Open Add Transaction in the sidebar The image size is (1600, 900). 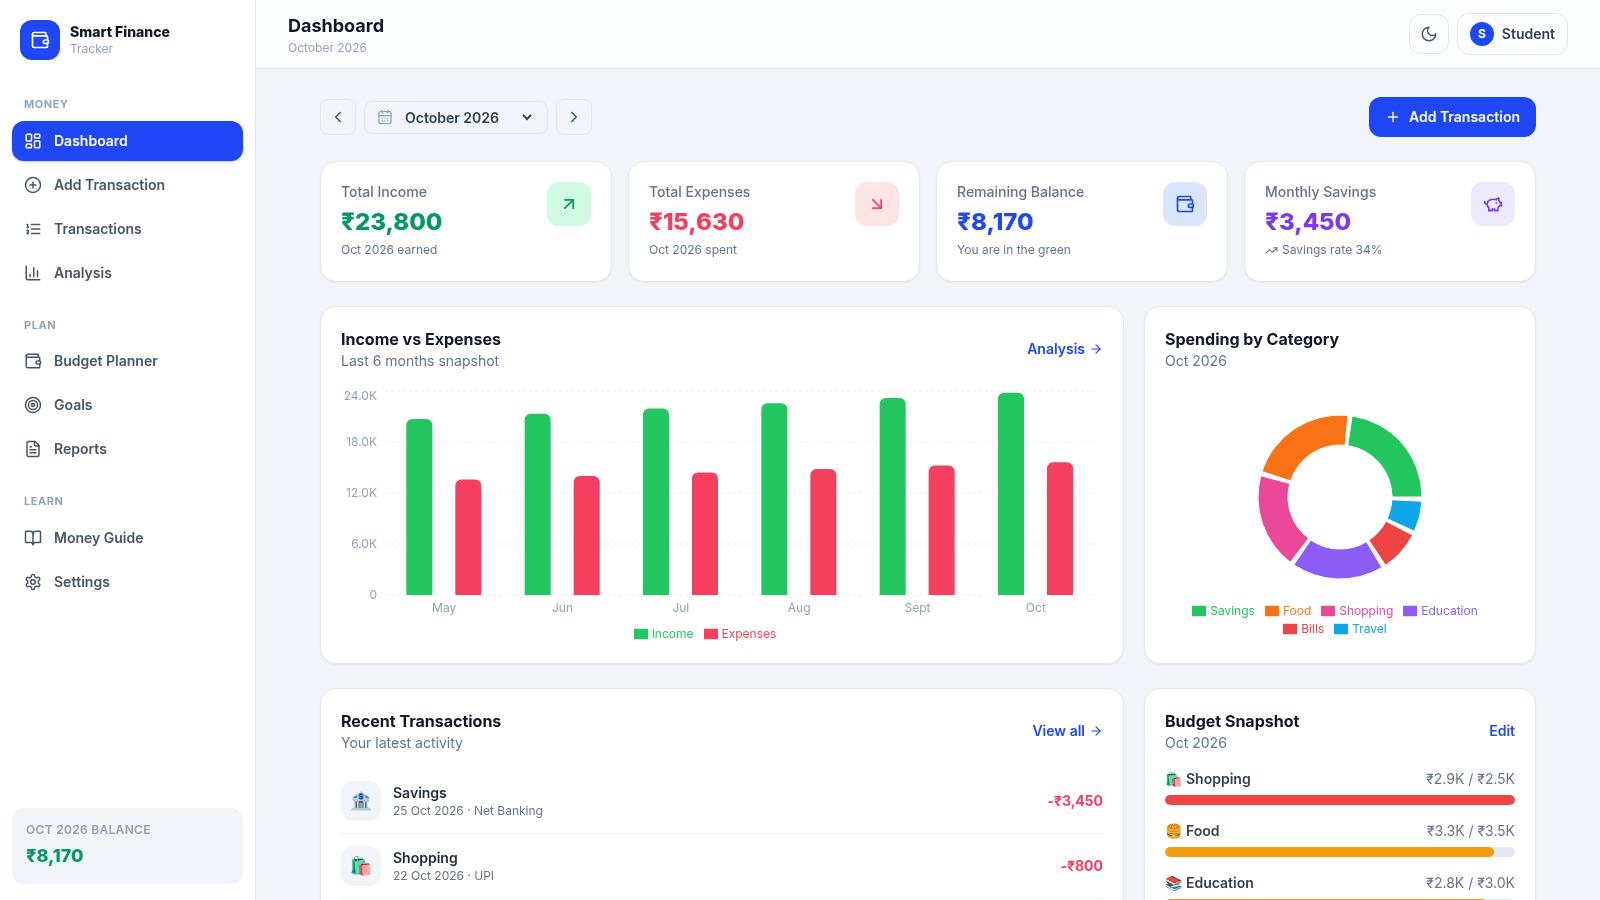pos(127,185)
